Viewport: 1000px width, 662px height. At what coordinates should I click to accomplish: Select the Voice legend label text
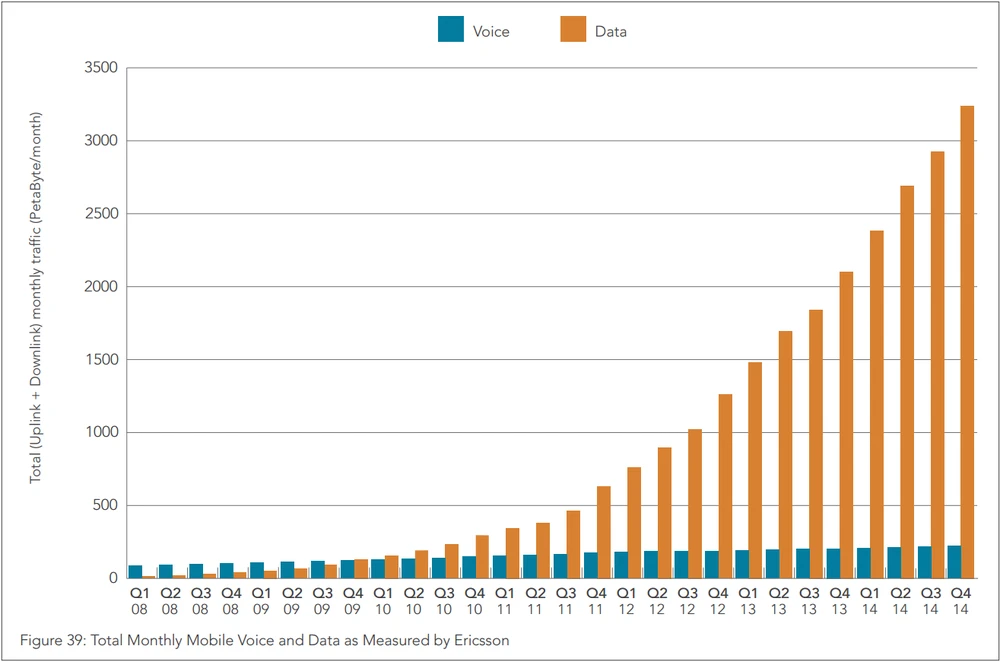[x=490, y=32]
